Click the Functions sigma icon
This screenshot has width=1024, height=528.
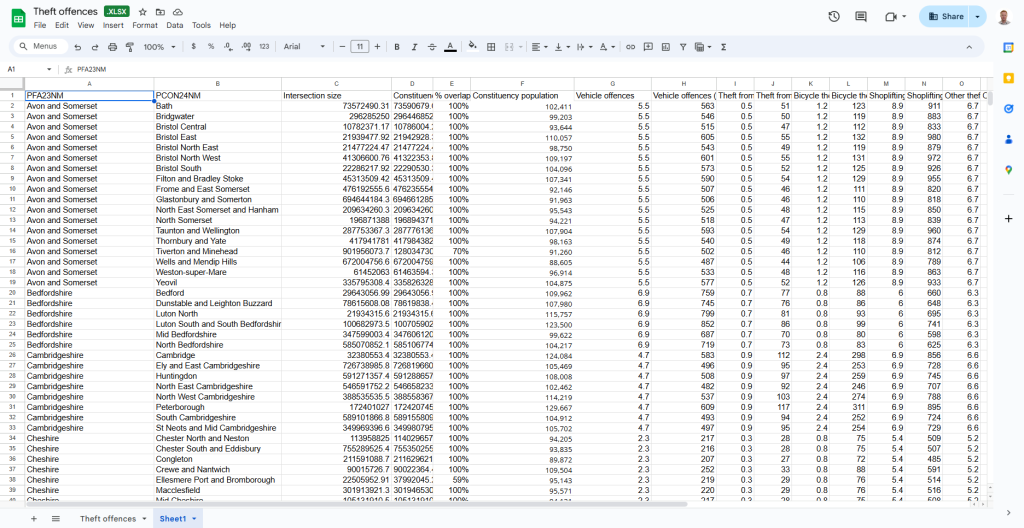click(723, 47)
